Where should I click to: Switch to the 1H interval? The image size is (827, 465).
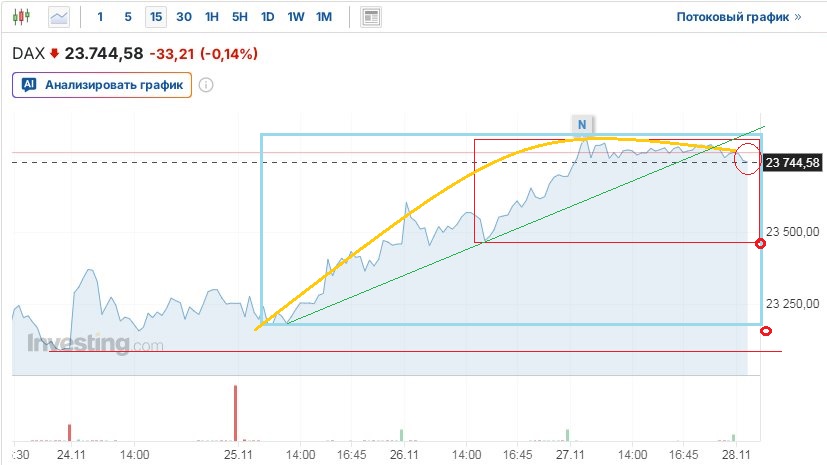pos(211,17)
